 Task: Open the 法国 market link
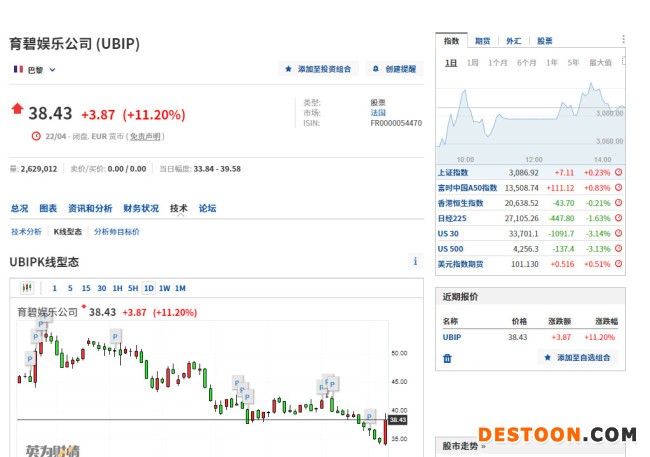click(x=378, y=113)
